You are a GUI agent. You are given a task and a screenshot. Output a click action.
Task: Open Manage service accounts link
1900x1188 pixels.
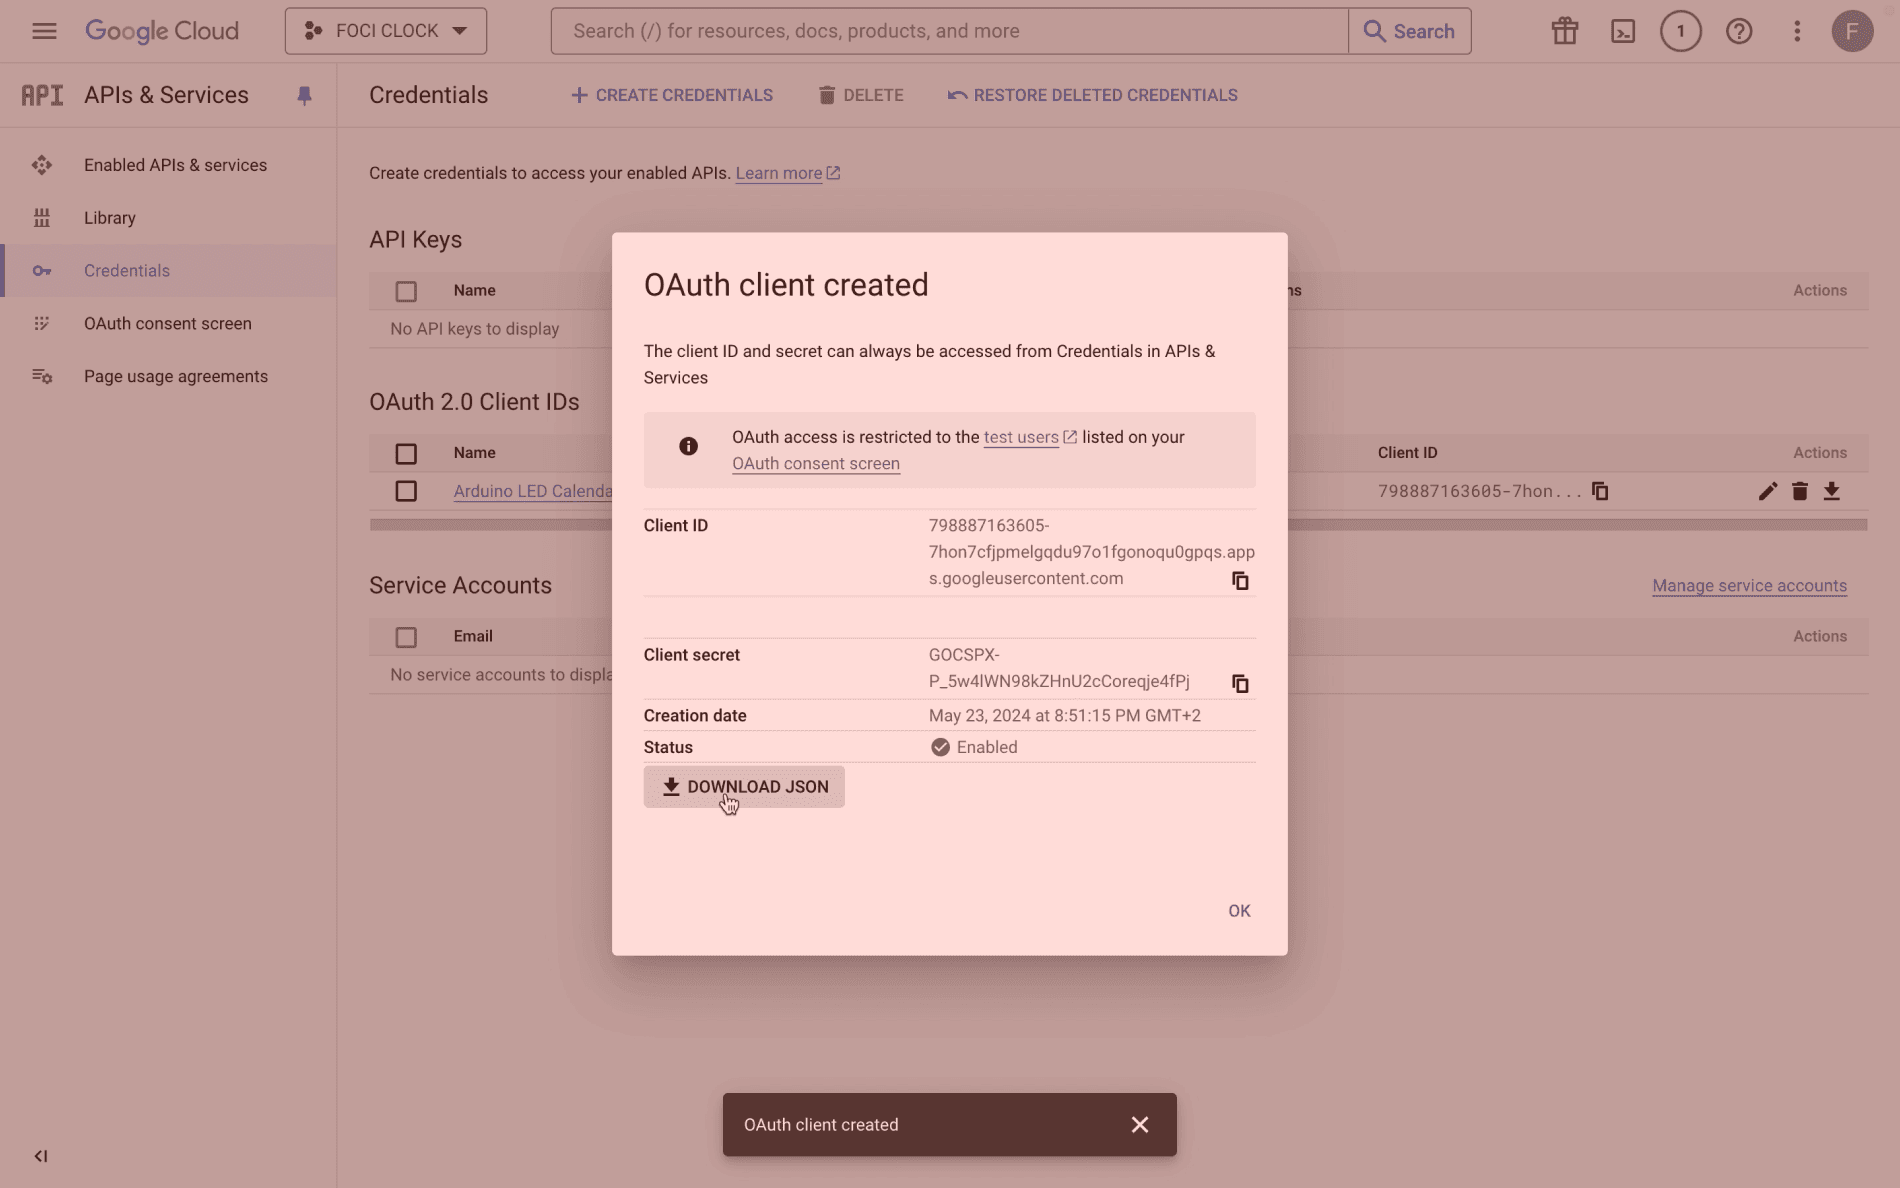coord(1750,586)
